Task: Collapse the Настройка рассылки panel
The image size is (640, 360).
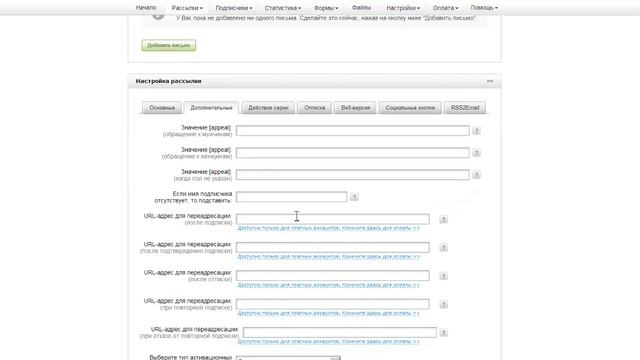Action: pyautogui.click(x=490, y=81)
